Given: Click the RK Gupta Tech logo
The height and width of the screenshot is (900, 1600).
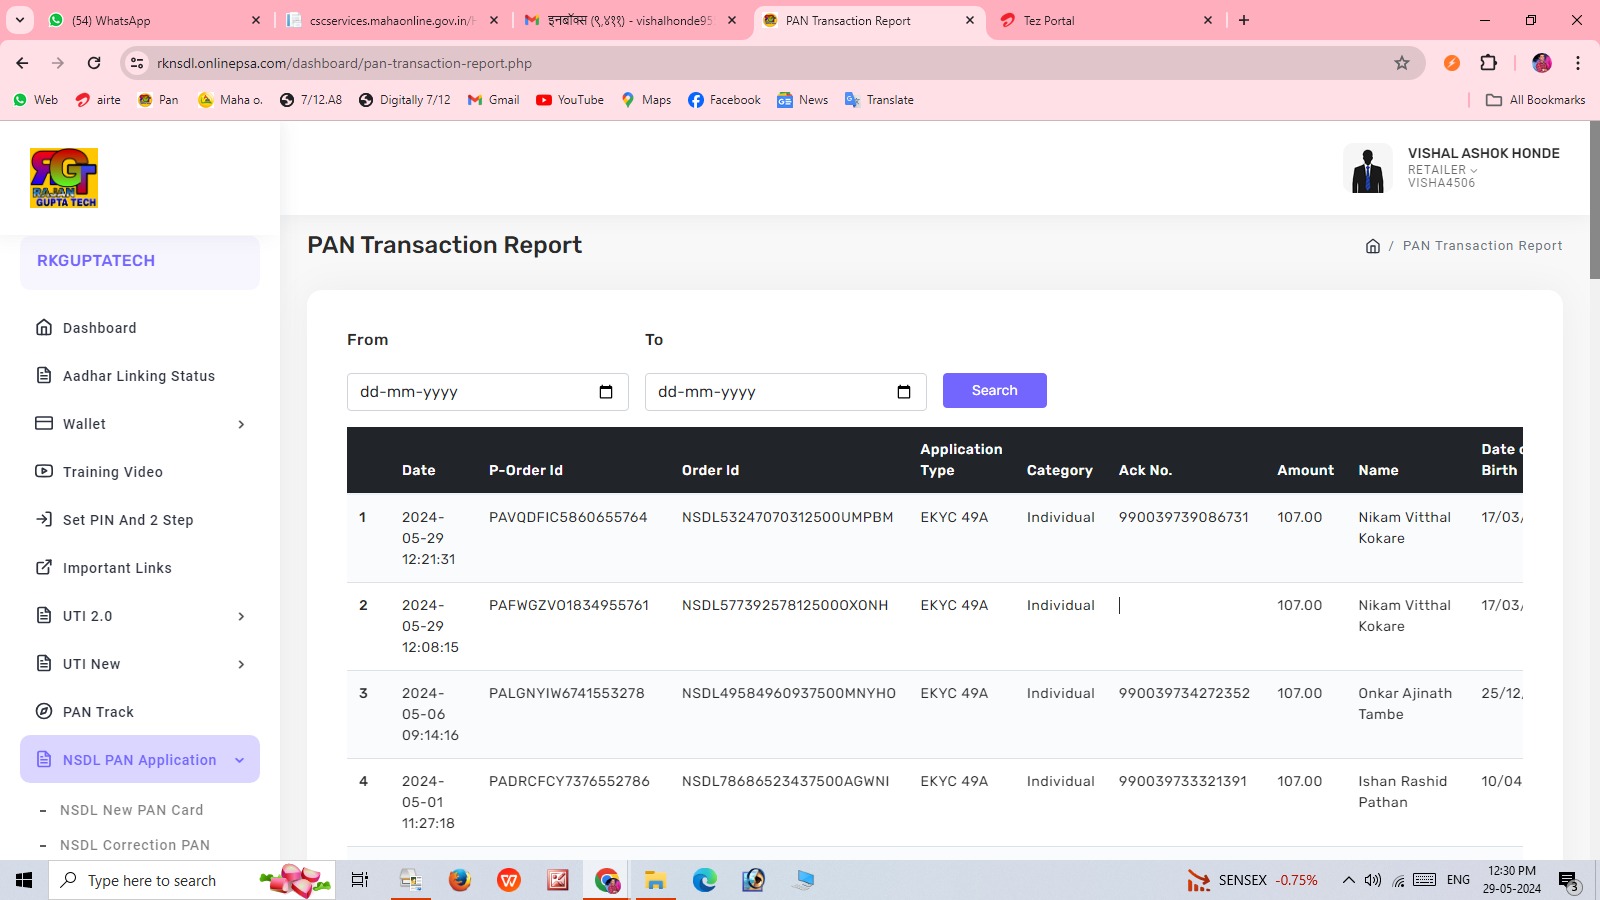Looking at the screenshot, I should tap(64, 178).
